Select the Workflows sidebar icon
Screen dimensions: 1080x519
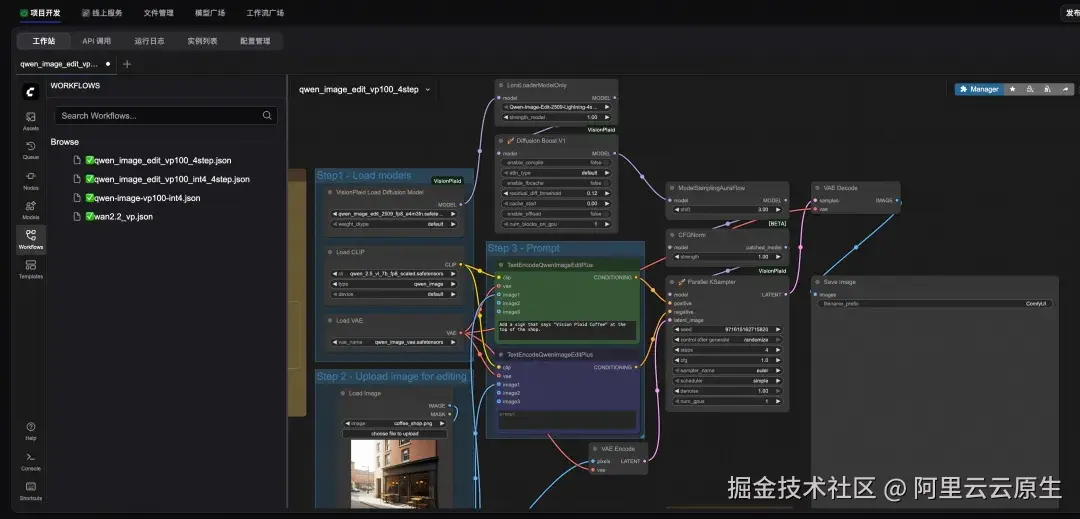pyautogui.click(x=31, y=240)
